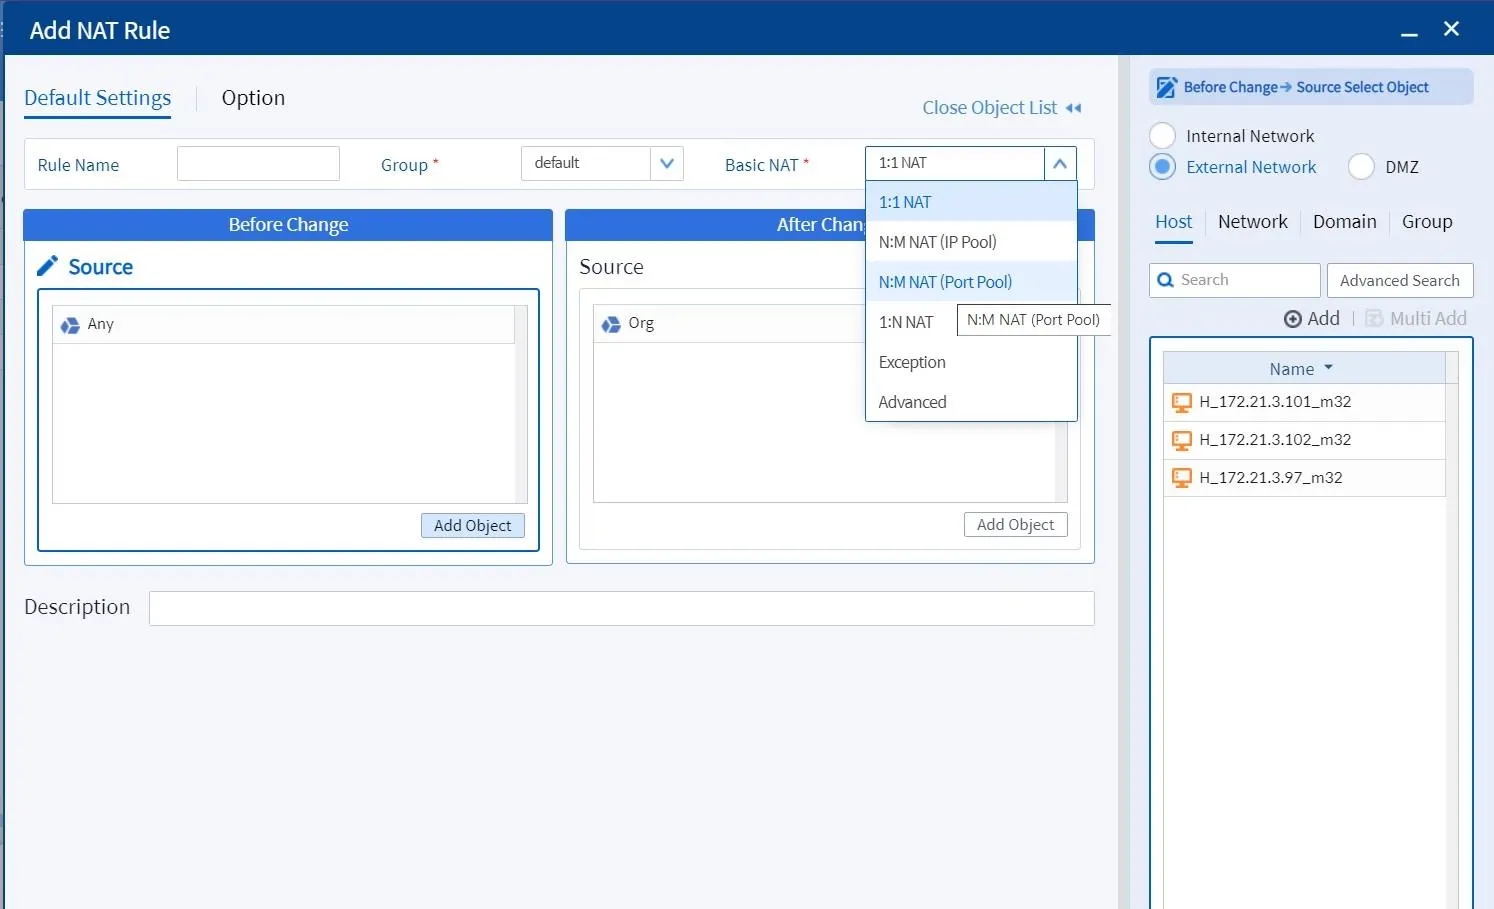Click the Any object icon in Source list
This screenshot has height=909, width=1494.
(x=70, y=325)
